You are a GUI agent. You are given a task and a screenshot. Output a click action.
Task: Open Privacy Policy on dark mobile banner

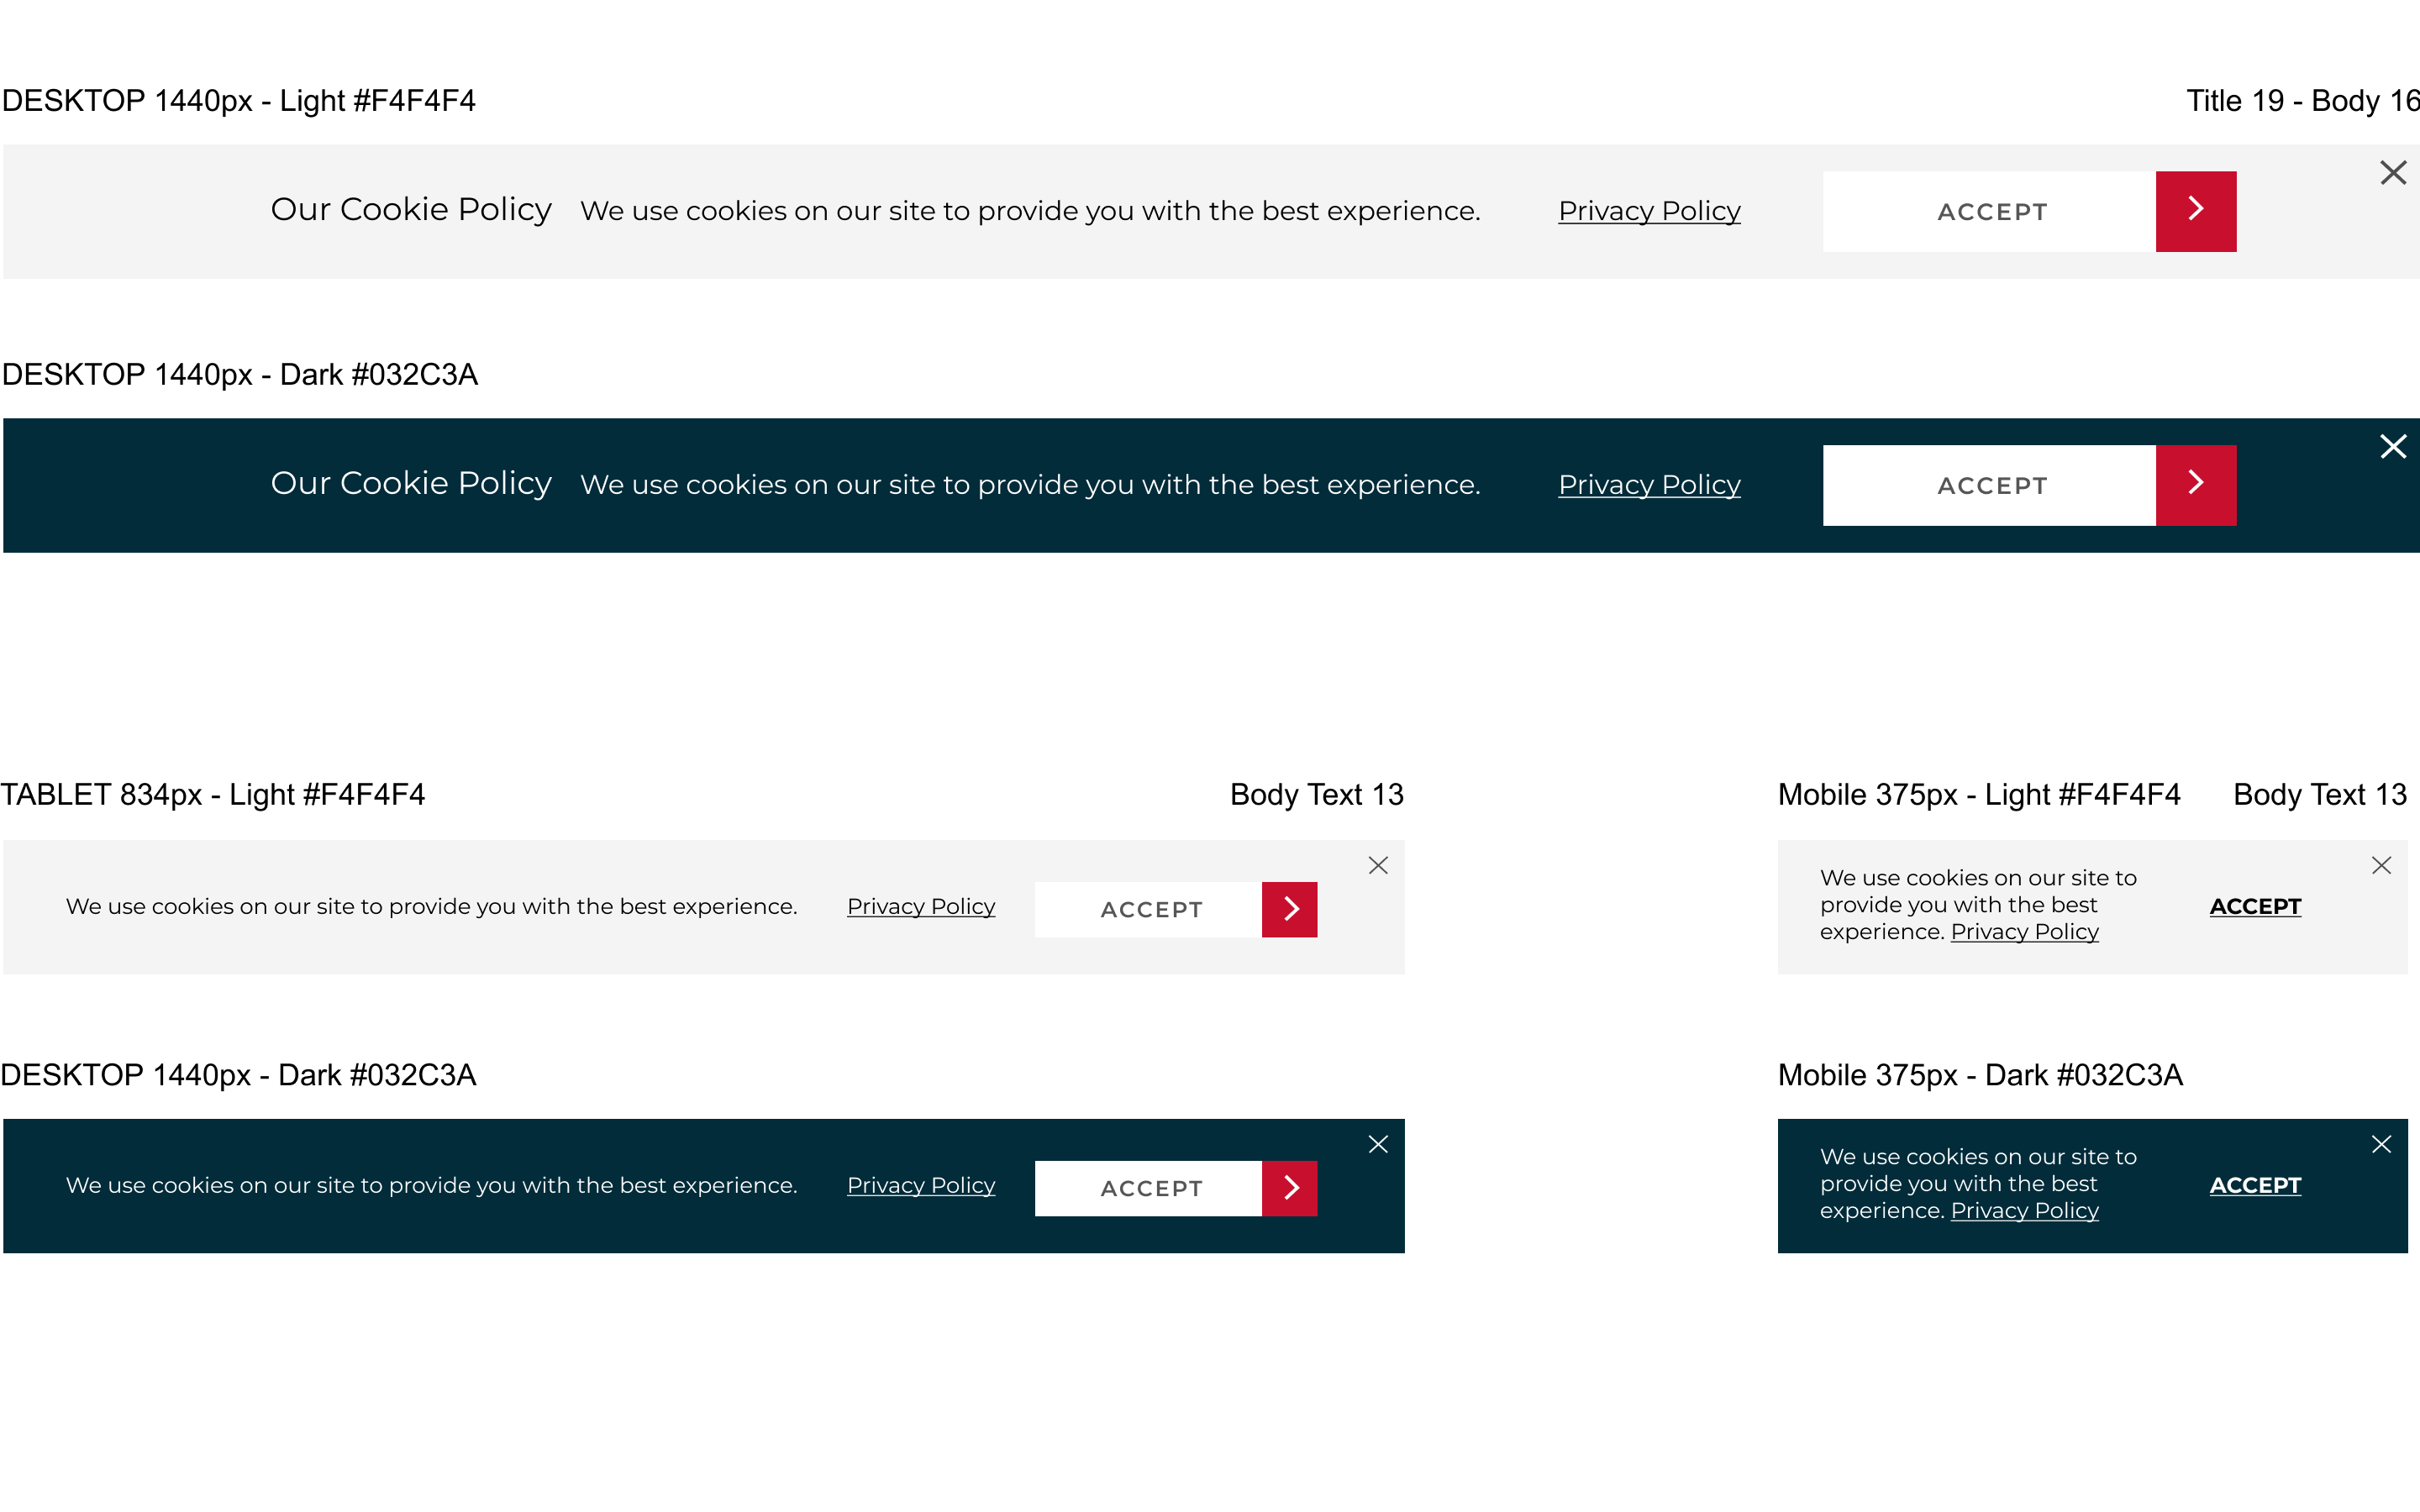click(2024, 1211)
